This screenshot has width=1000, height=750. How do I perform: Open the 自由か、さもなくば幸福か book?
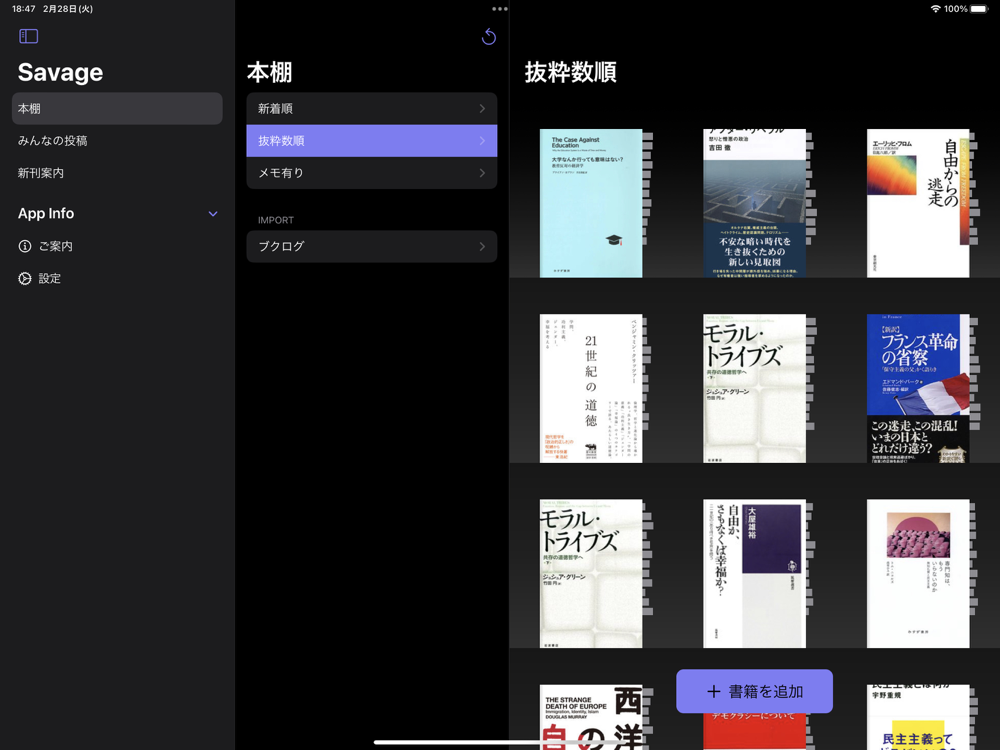[x=754, y=574]
